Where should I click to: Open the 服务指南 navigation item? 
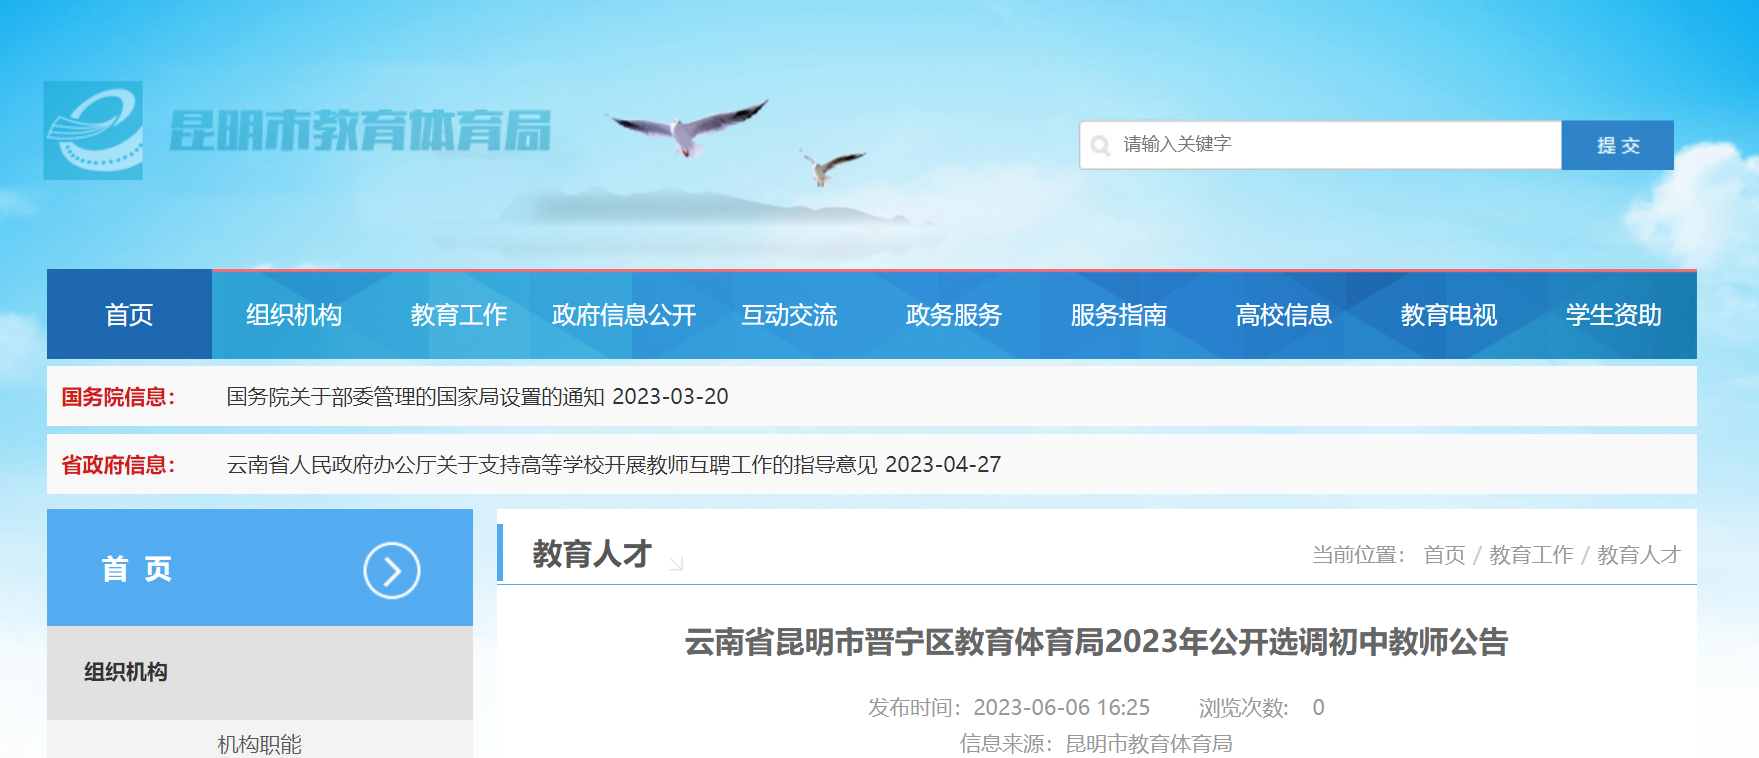1119,315
